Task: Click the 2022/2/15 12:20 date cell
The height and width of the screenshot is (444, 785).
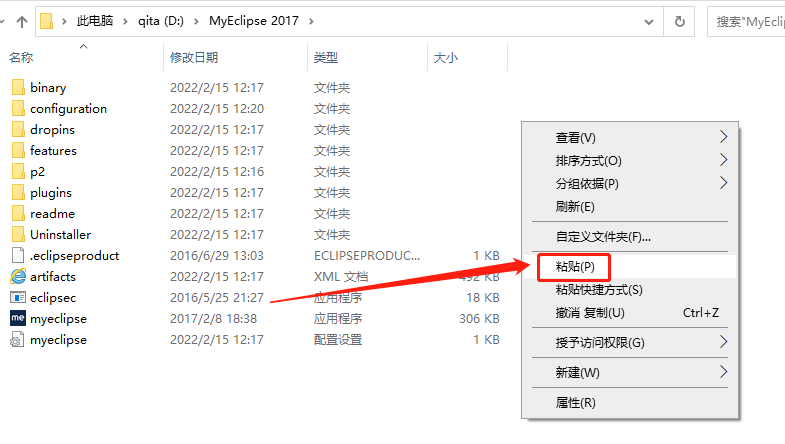Action: (217, 109)
